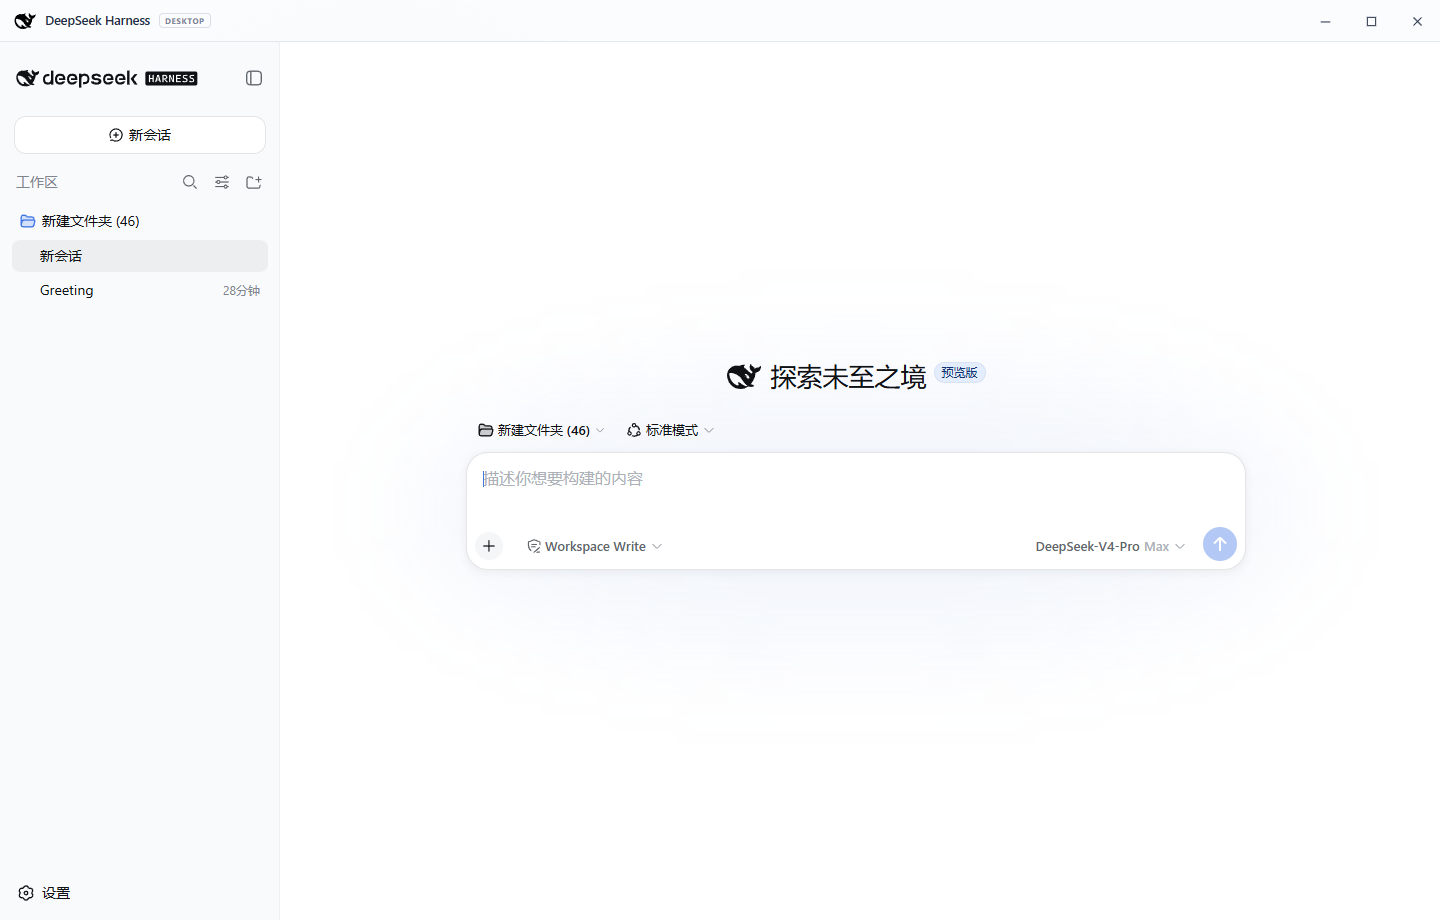Open workspace filter settings icon
Screen dimensions: 1440x920
(222, 182)
